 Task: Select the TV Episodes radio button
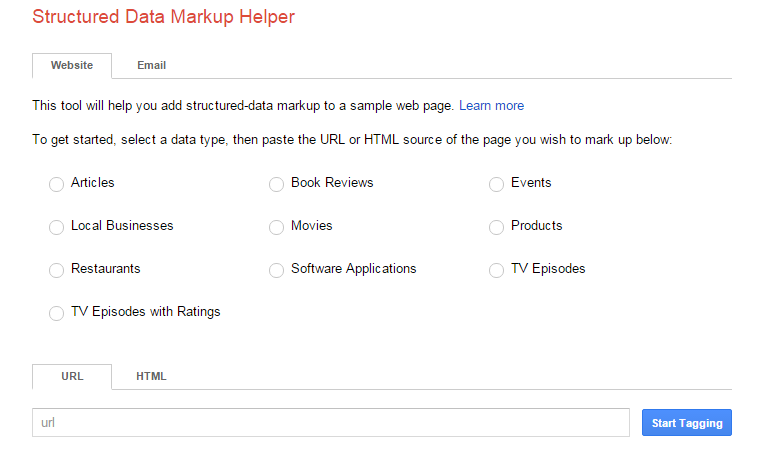click(x=496, y=271)
